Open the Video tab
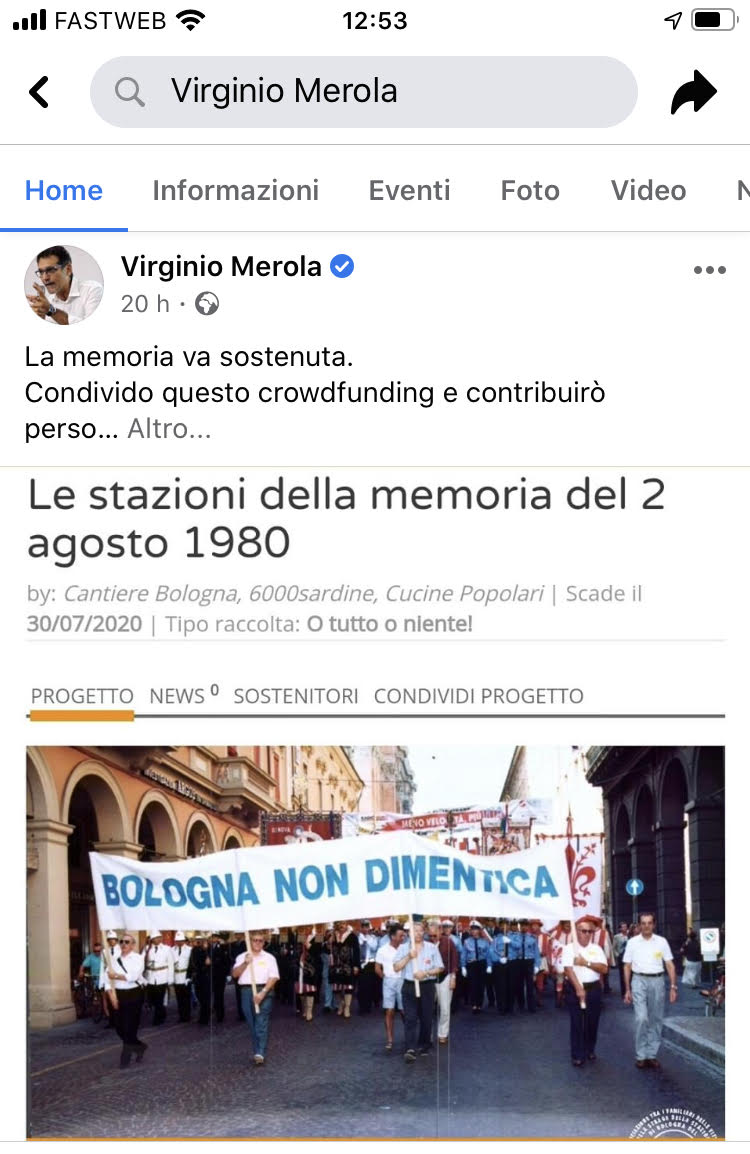This screenshot has width=750, height=1154. point(648,191)
